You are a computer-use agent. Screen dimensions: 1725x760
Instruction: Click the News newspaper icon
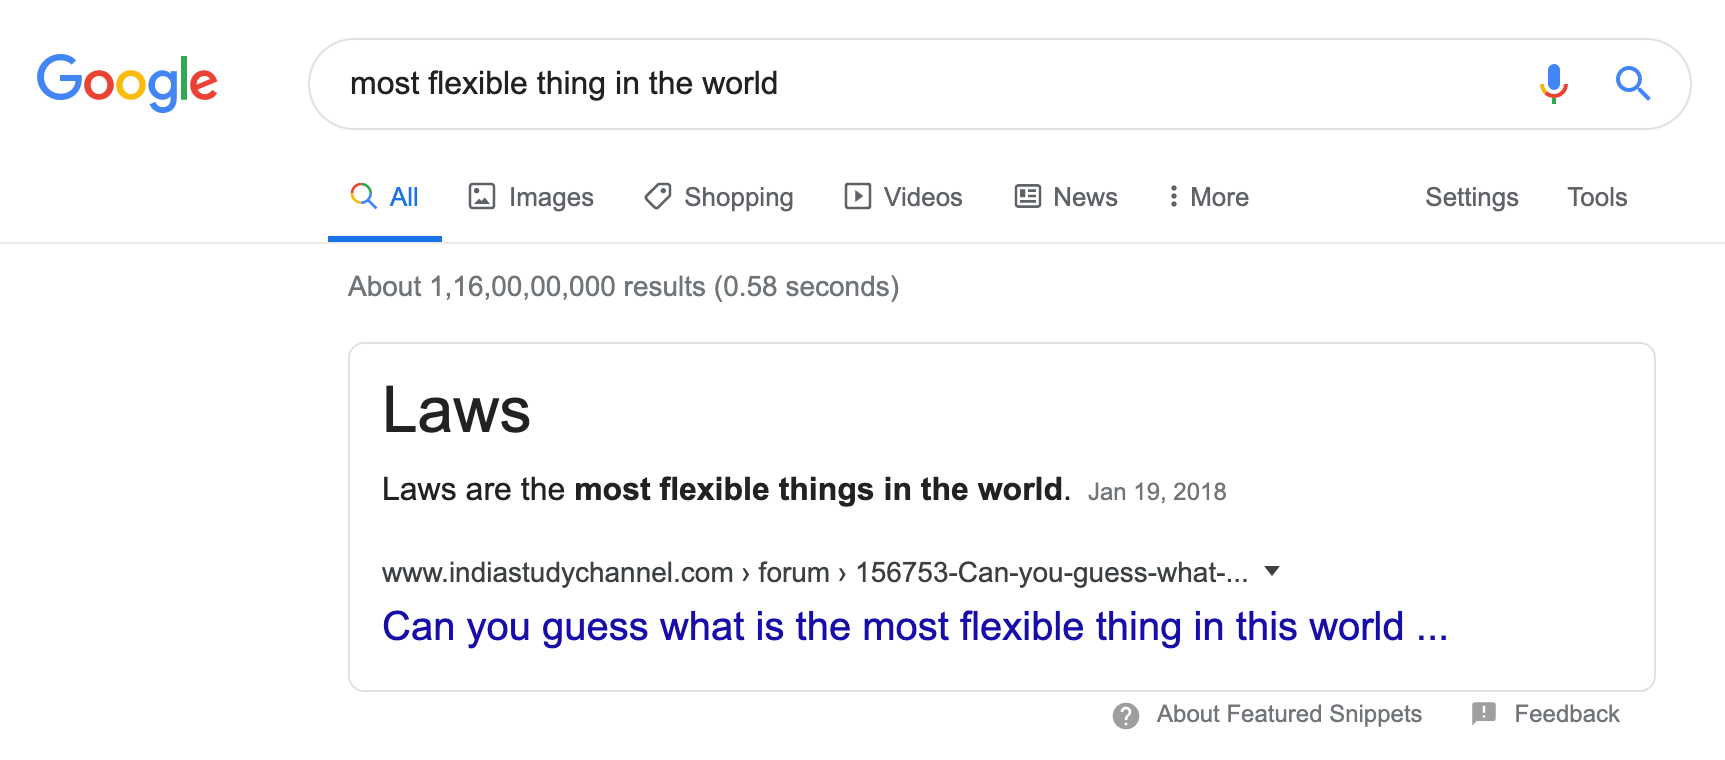1026,197
